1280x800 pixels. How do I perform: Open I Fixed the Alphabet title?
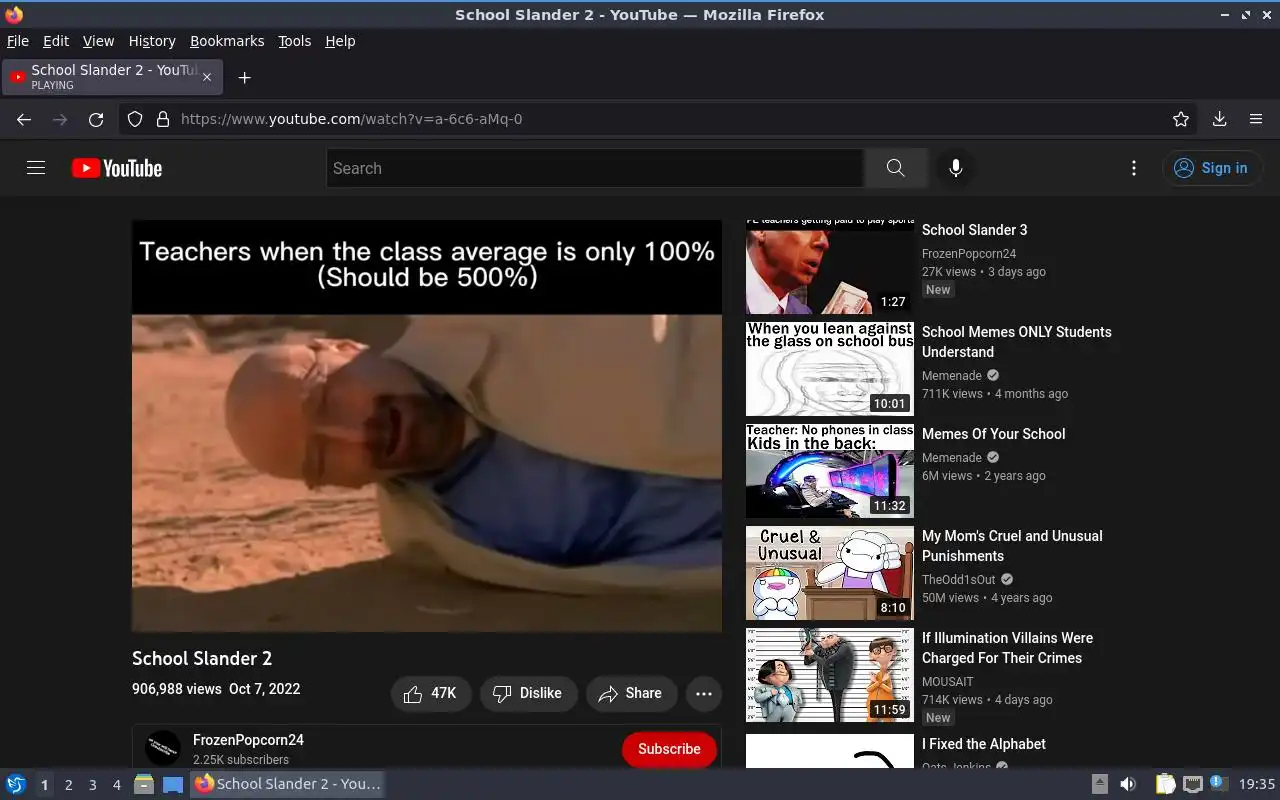pyautogui.click(x=983, y=744)
